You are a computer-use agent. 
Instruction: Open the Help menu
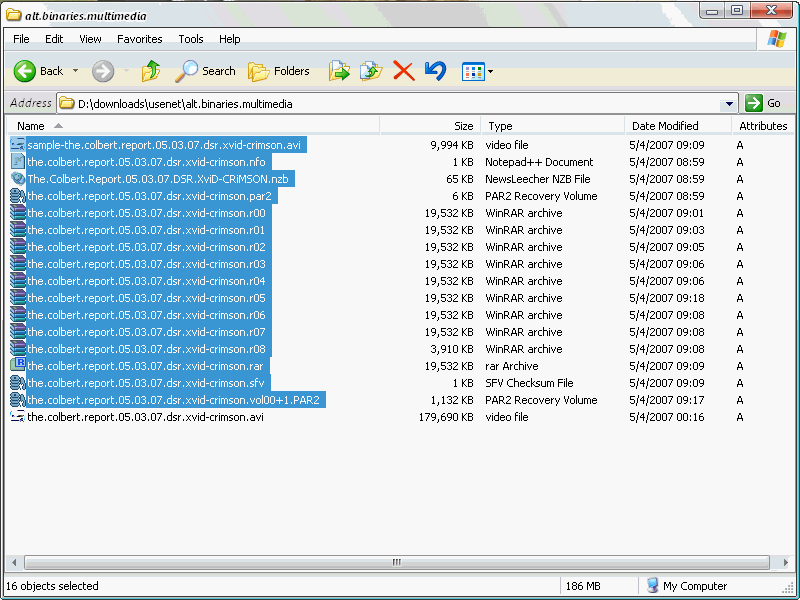(x=230, y=39)
